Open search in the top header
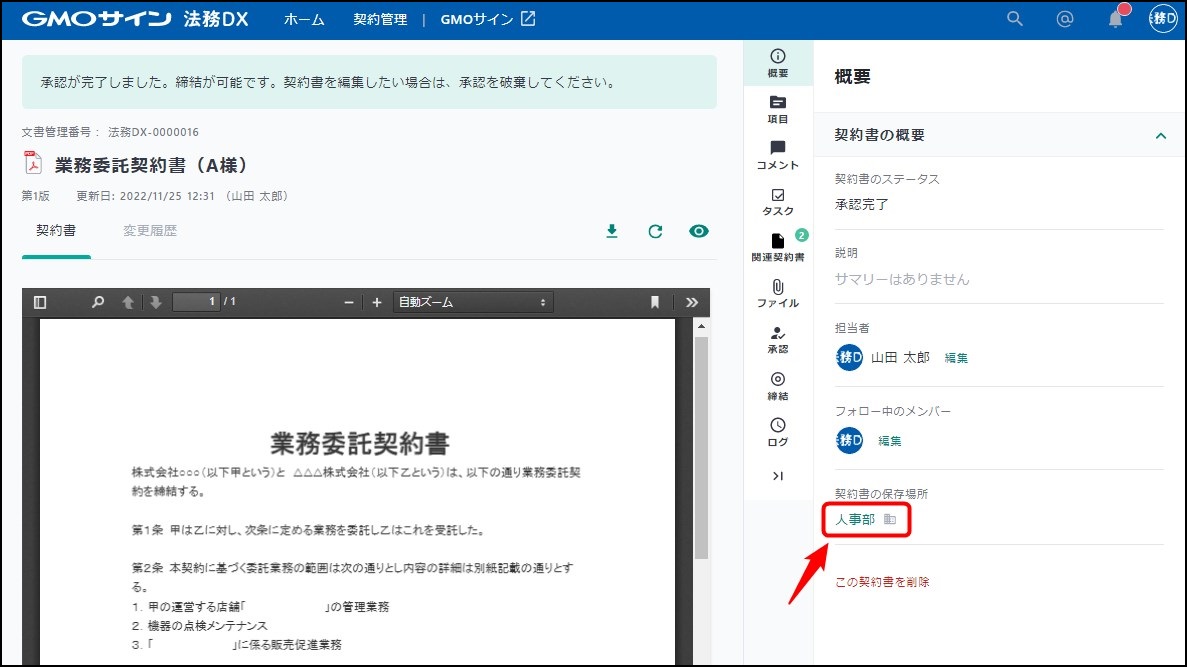This screenshot has height=667, width=1187. point(1014,19)
